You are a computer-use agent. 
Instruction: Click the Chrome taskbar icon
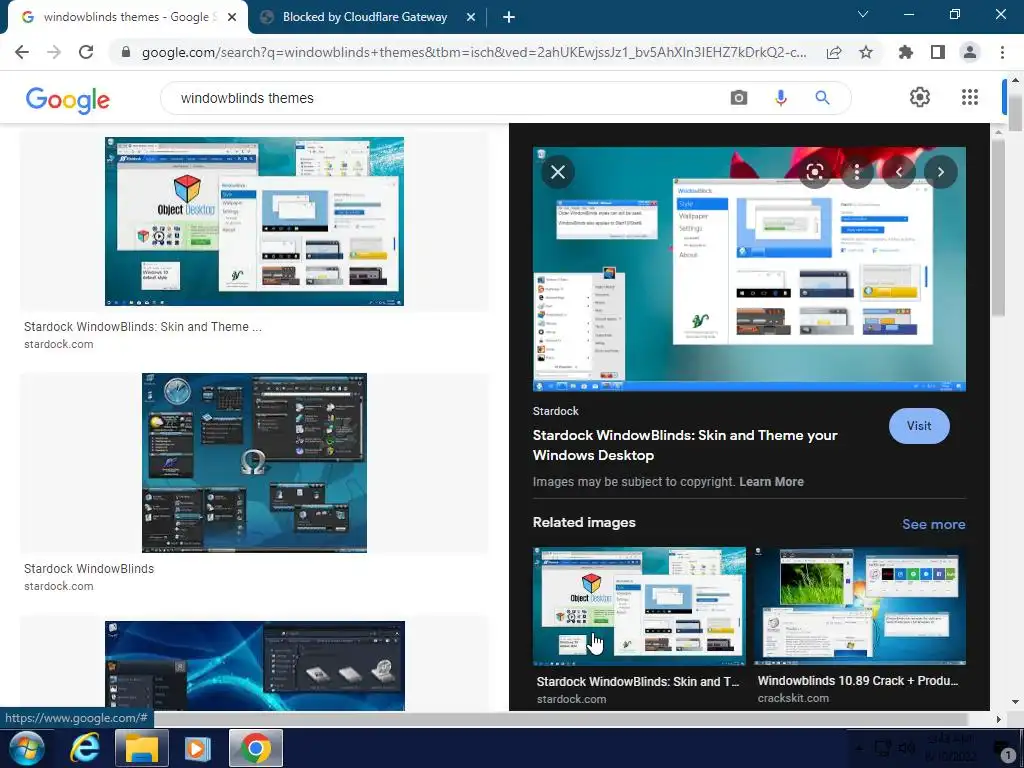255,748
